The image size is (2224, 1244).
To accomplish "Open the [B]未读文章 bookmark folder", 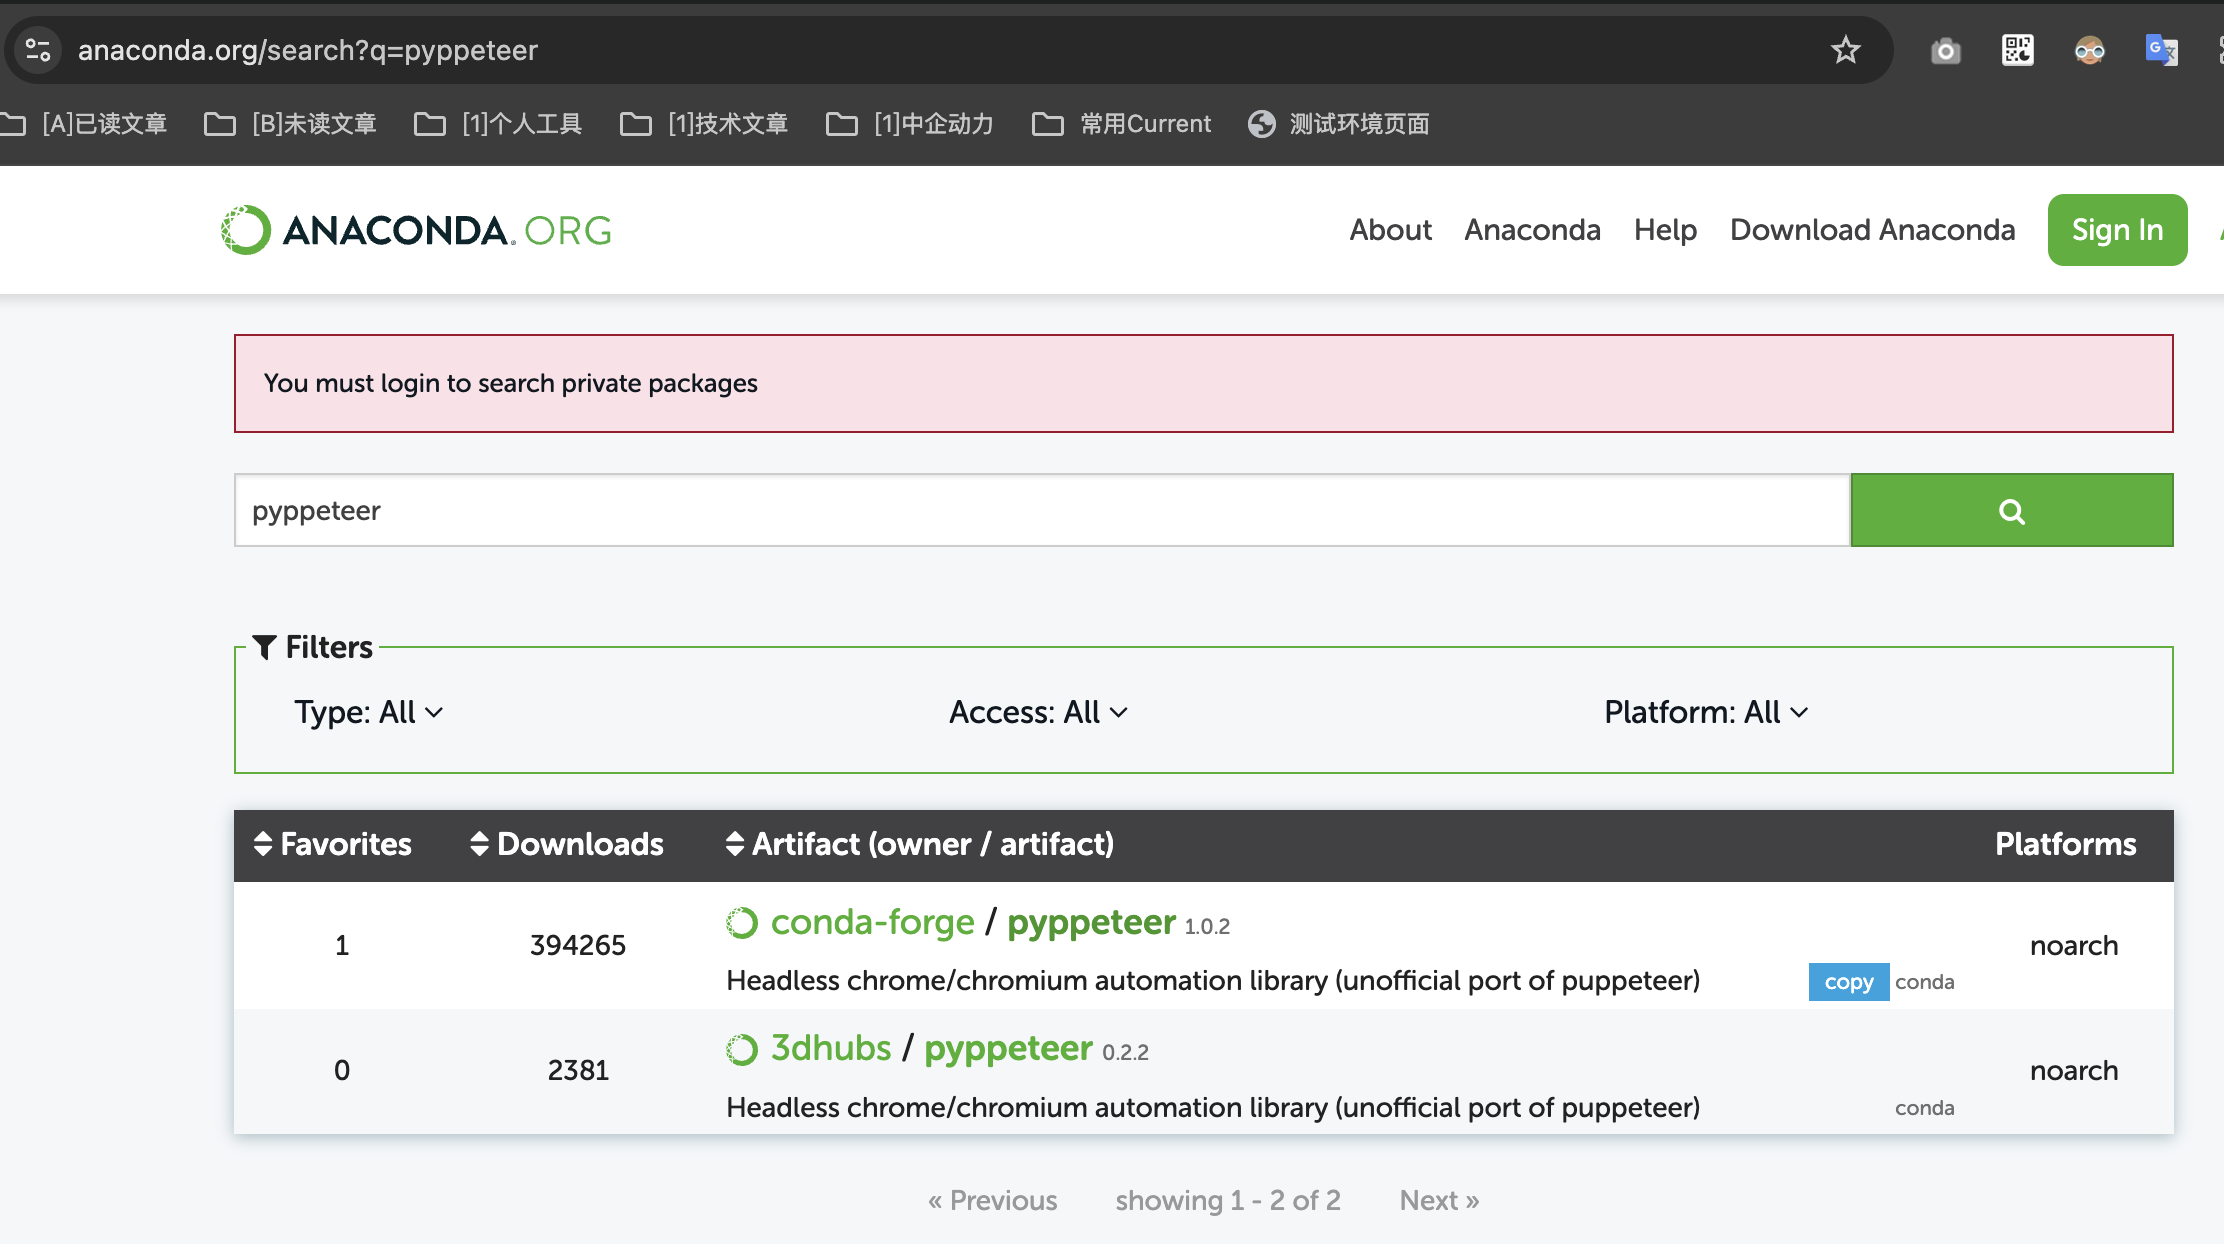I will [290, 124].
